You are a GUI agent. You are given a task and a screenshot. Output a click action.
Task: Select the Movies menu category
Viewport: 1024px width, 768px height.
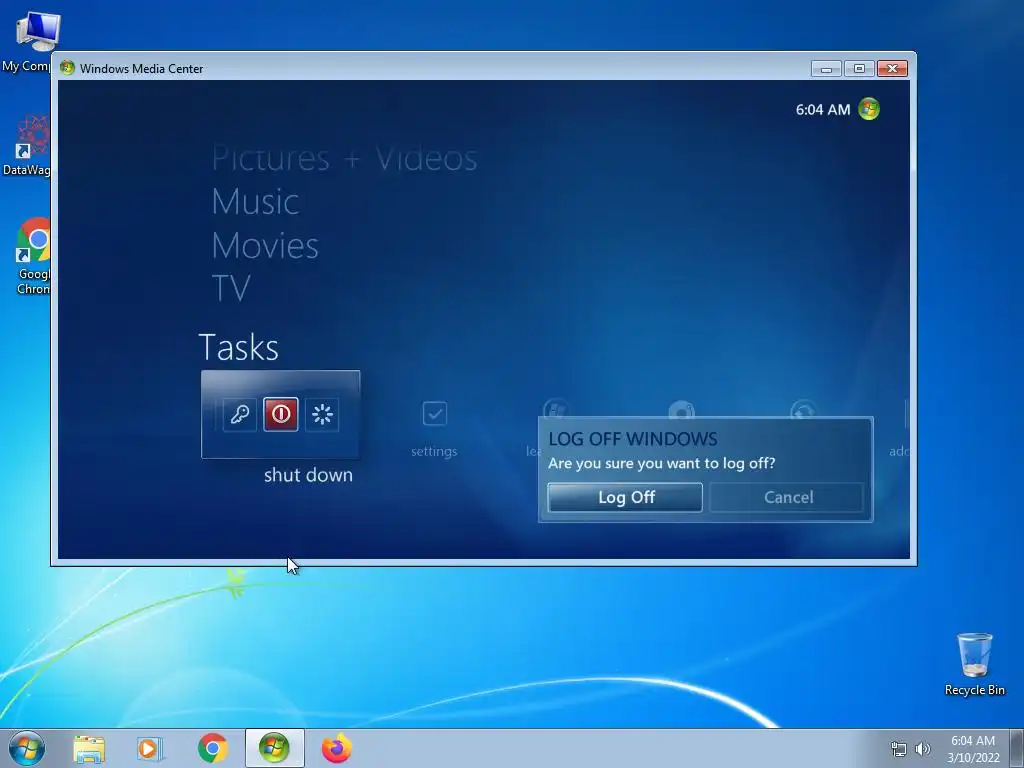(265, 246)
